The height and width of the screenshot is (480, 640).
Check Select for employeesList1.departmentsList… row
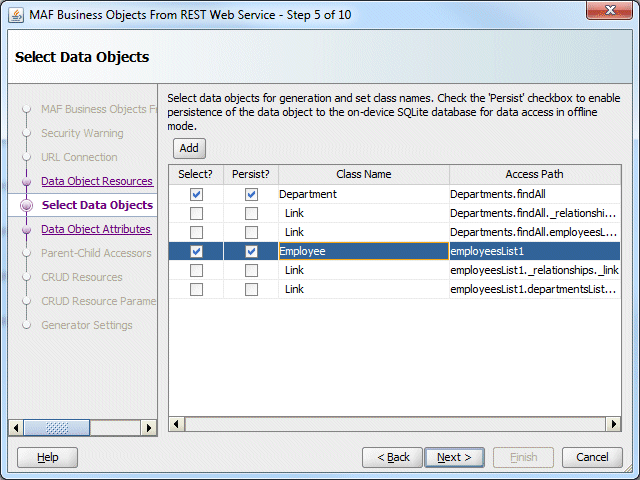click(196, 289)
